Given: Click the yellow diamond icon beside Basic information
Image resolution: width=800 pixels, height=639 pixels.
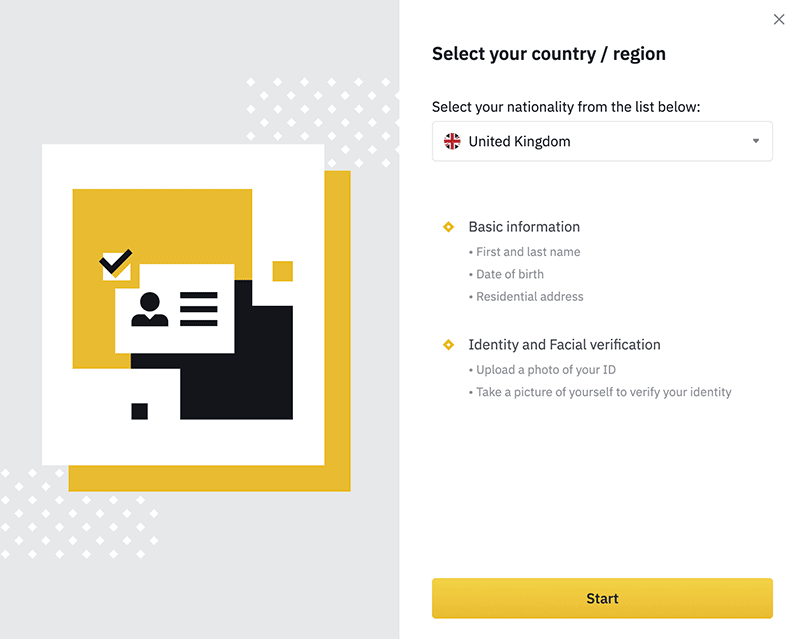Looking at the screenshot, I should (x=448, y=226).
